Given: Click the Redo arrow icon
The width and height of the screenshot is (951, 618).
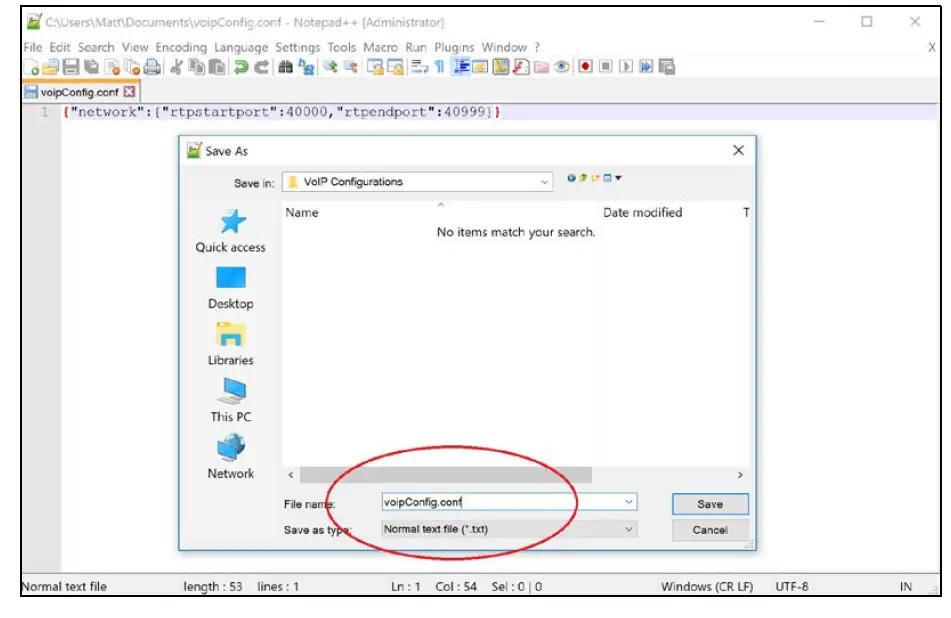Looking at the screenshot, I should pyautogui.click(x=261, y=67).
